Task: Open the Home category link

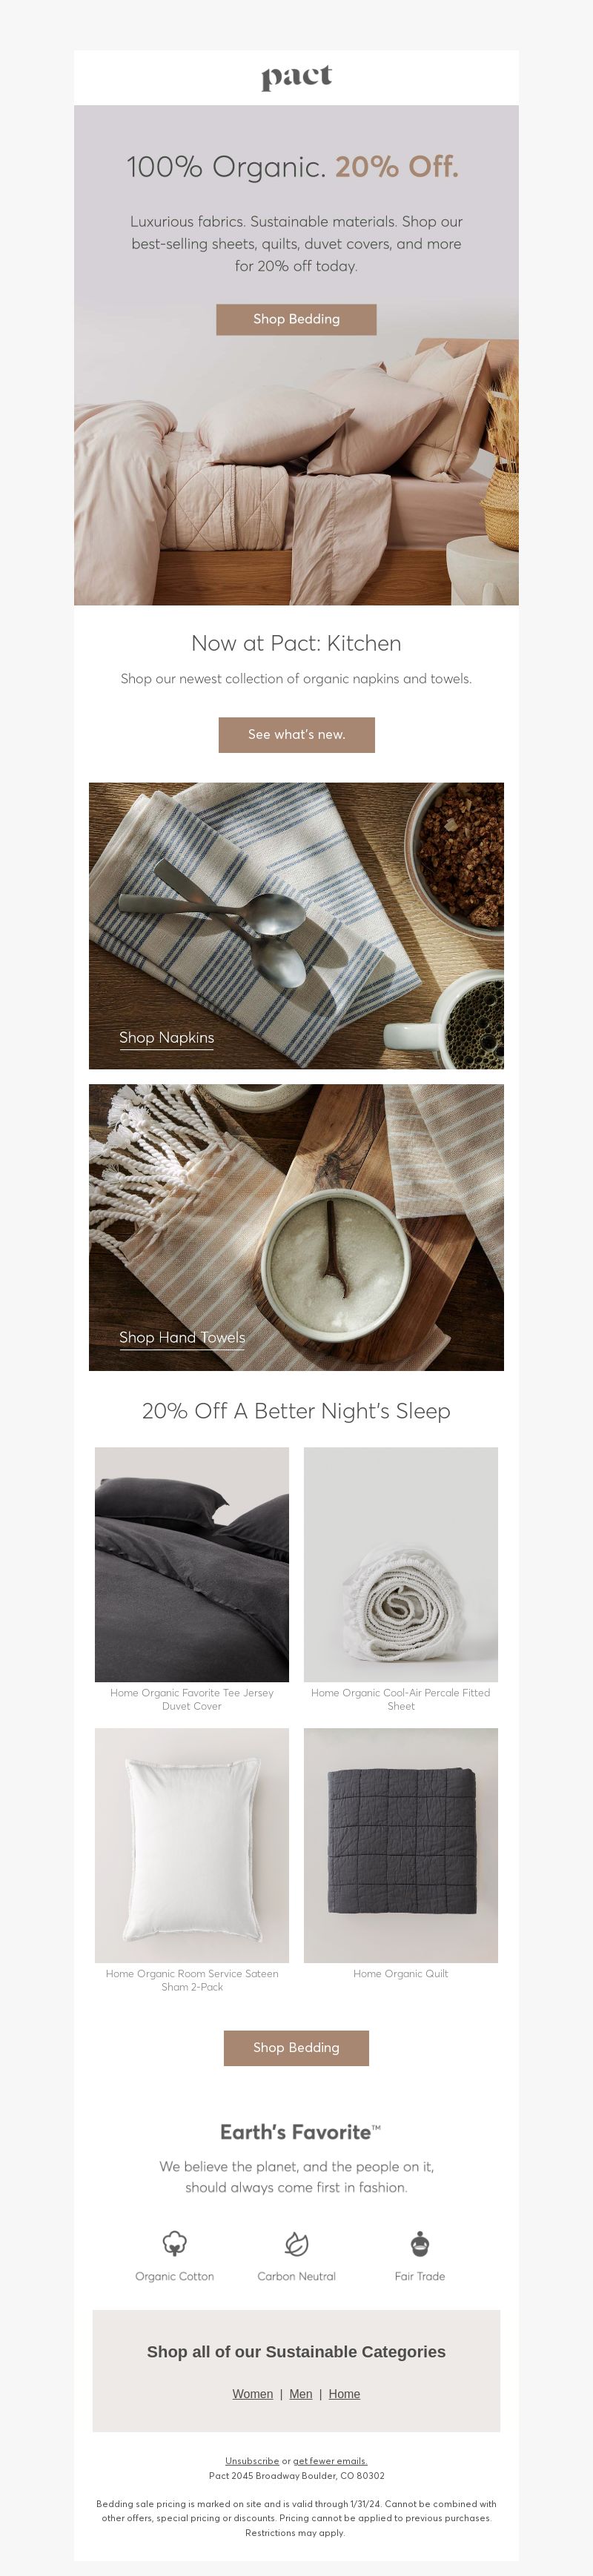Action: [344, 2394]
